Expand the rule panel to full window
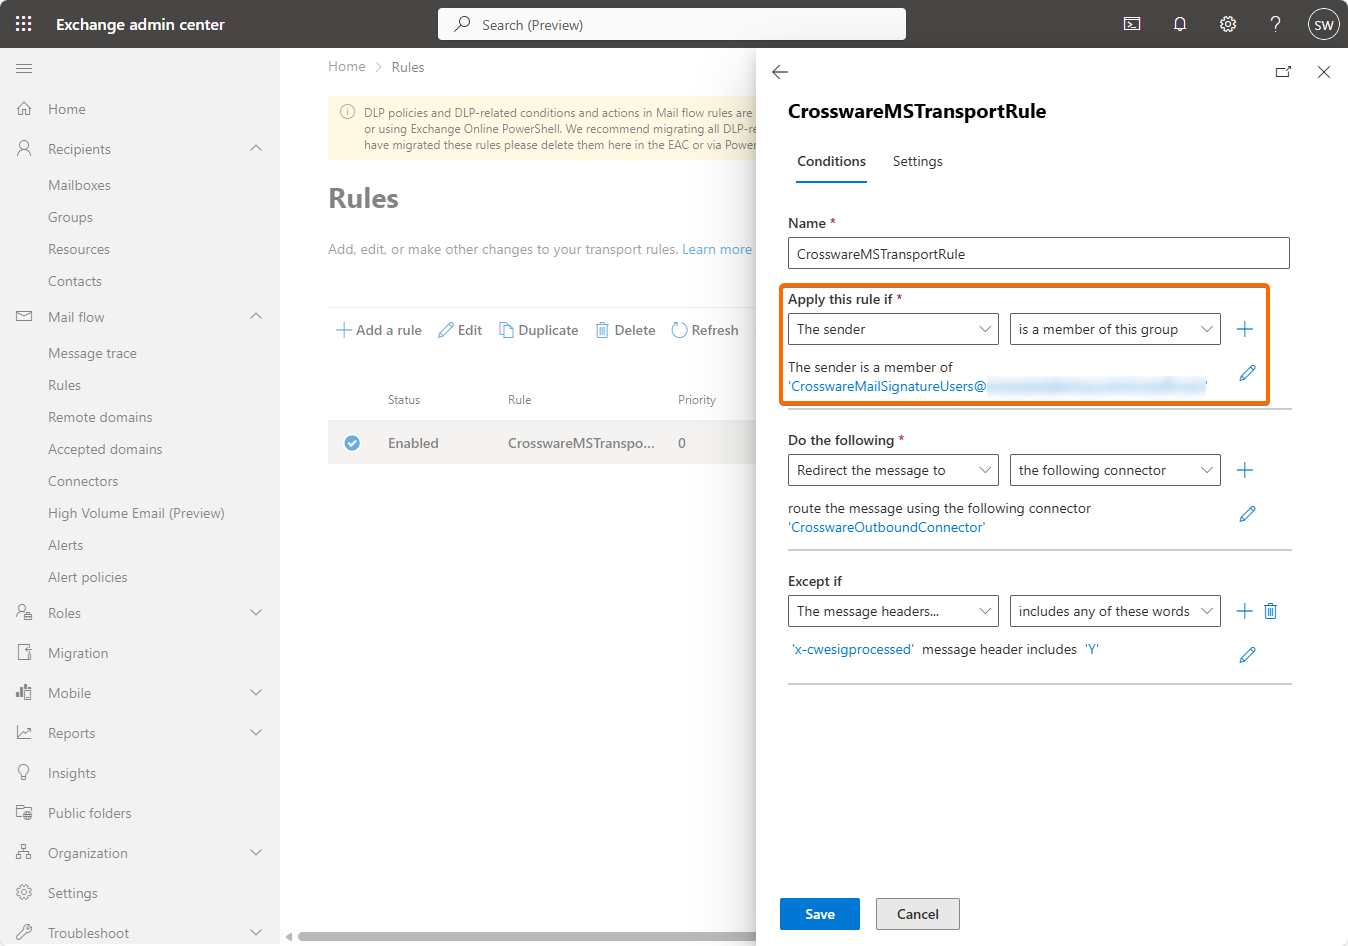Viewport: 1348px width, 946px height. (1283, 72)
